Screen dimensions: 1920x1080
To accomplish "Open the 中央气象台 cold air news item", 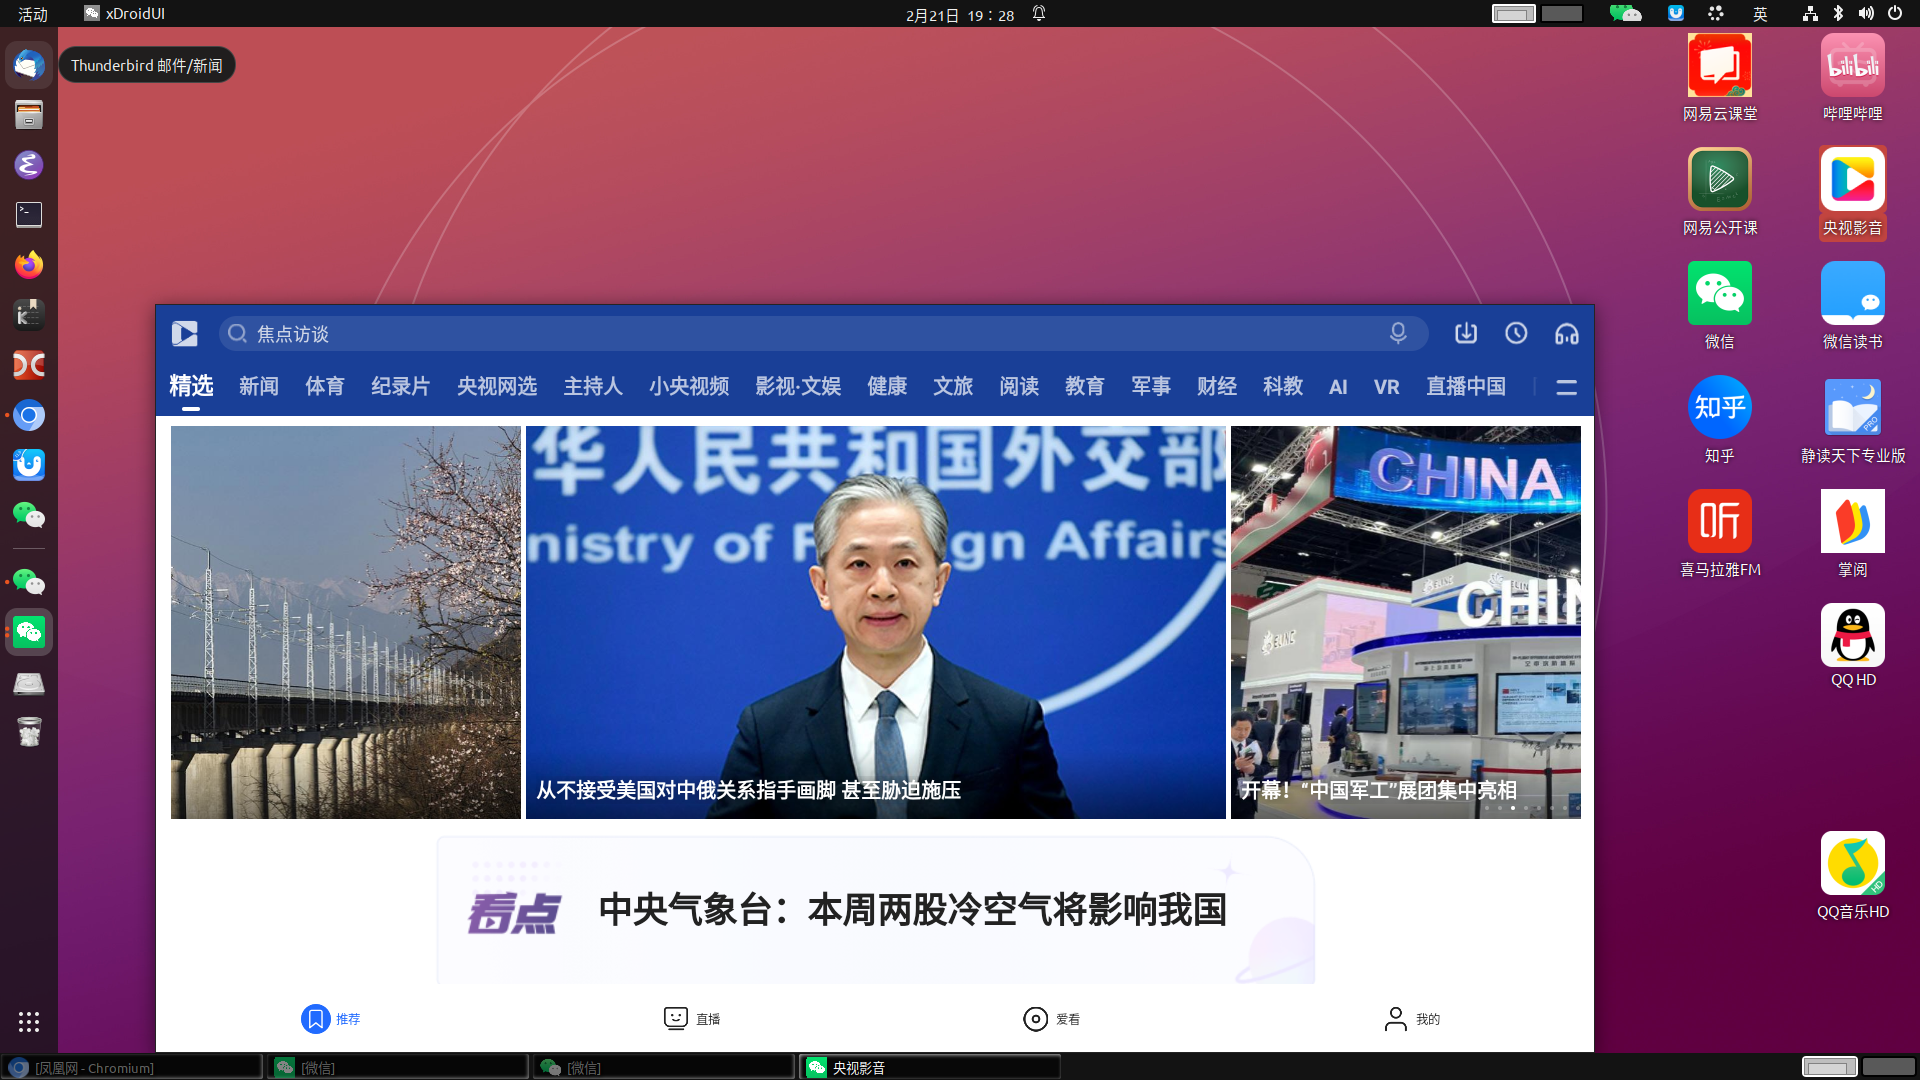I will point(912,910).
